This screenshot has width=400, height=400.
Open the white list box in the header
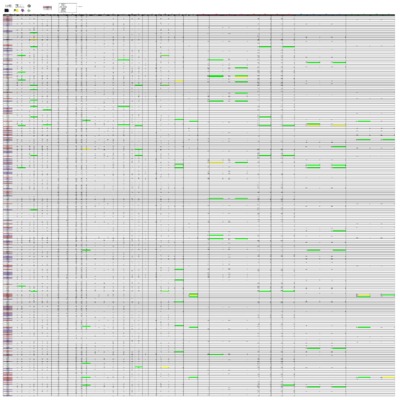pos(68,8)
